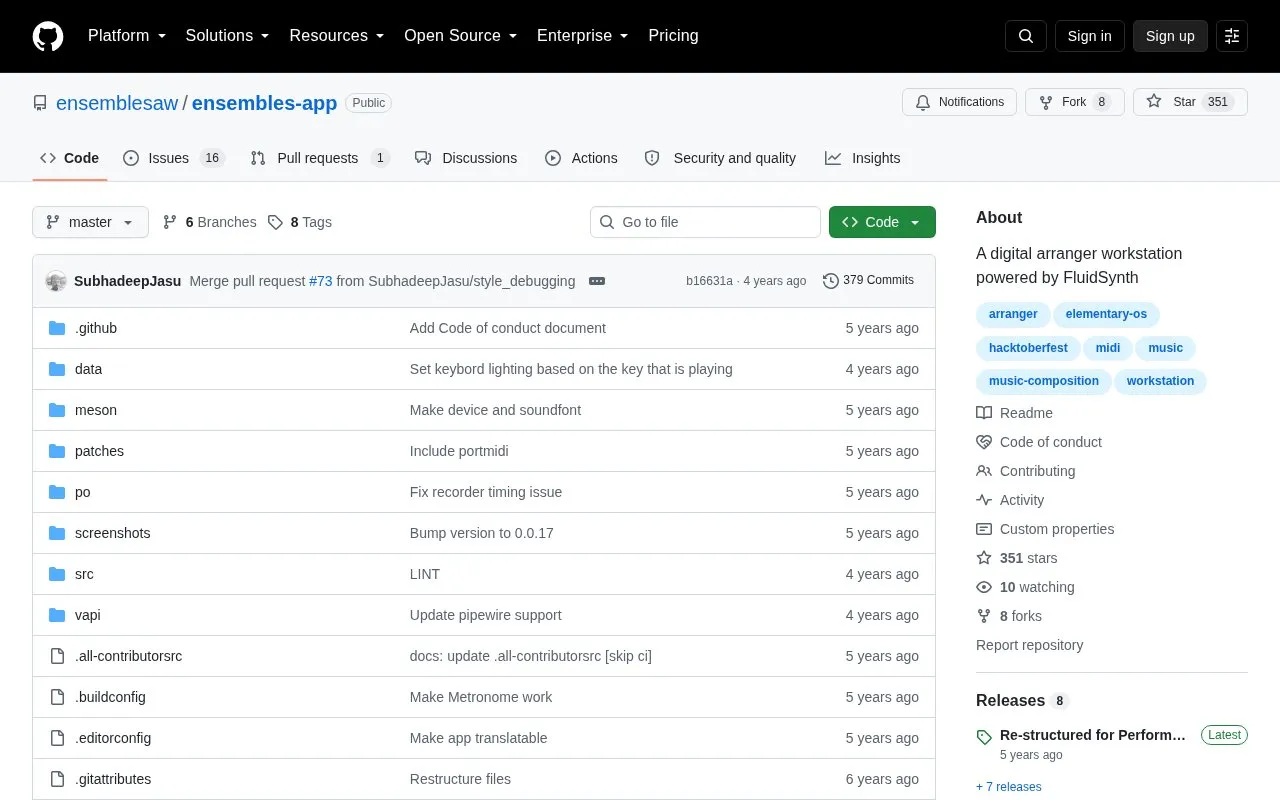Open the Actions tab
The height and width of the screenshot is (800, 1280).
tap(581, 158)
